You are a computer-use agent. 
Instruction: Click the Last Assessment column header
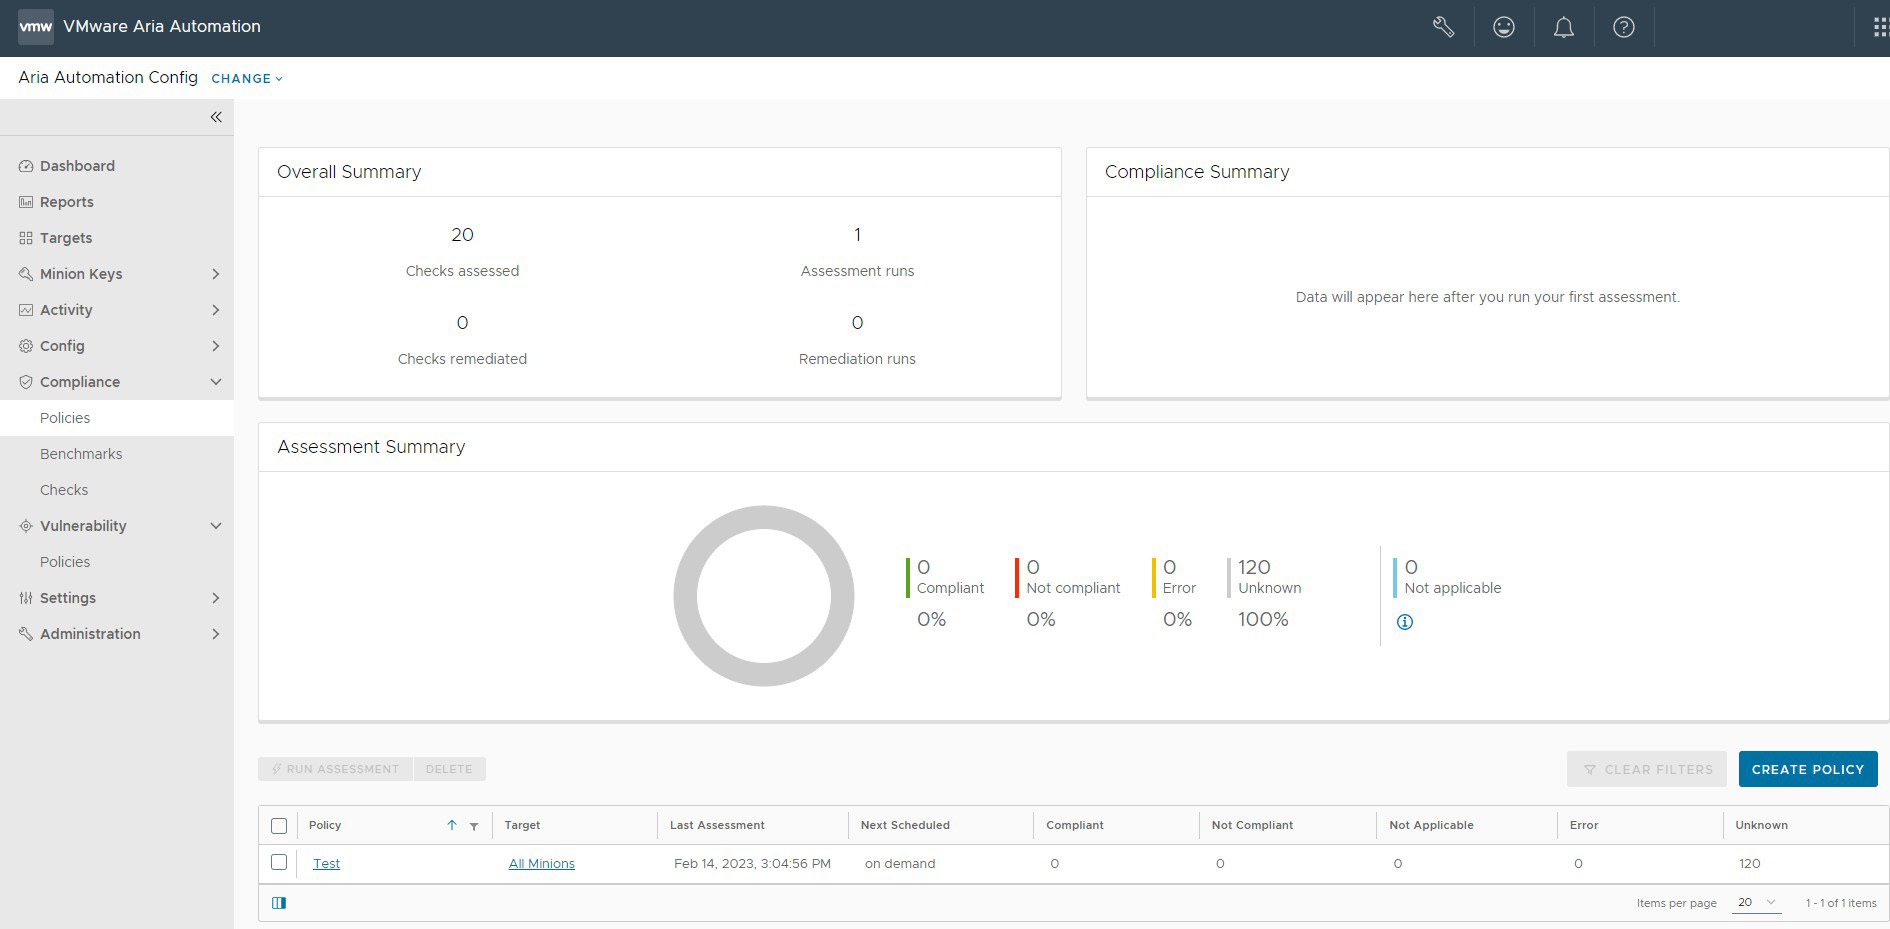[717, 825]
